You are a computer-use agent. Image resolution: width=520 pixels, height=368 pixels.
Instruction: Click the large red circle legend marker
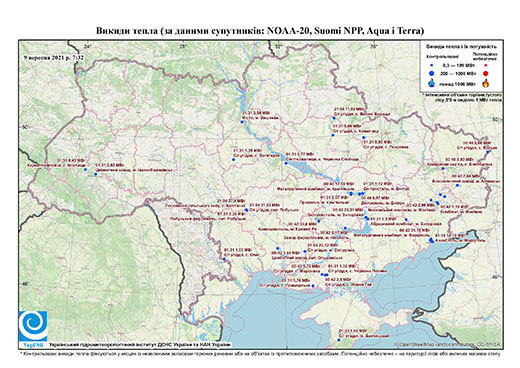[485, 73]
